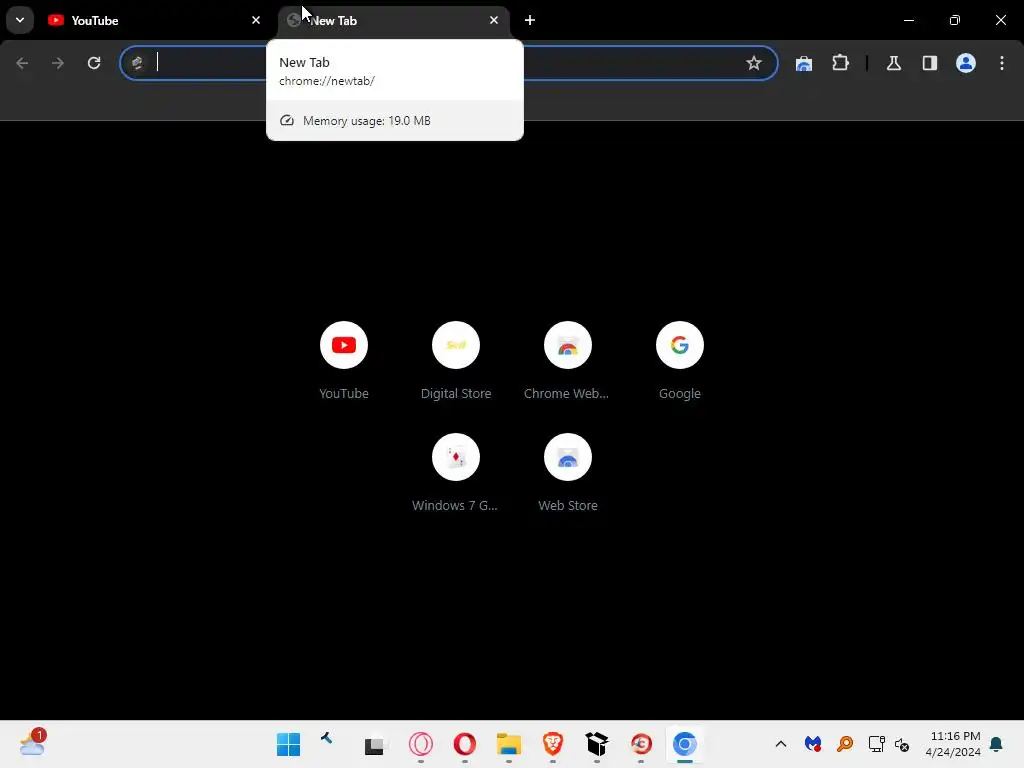Expand the hidden system tray icons

click(780, 744)
